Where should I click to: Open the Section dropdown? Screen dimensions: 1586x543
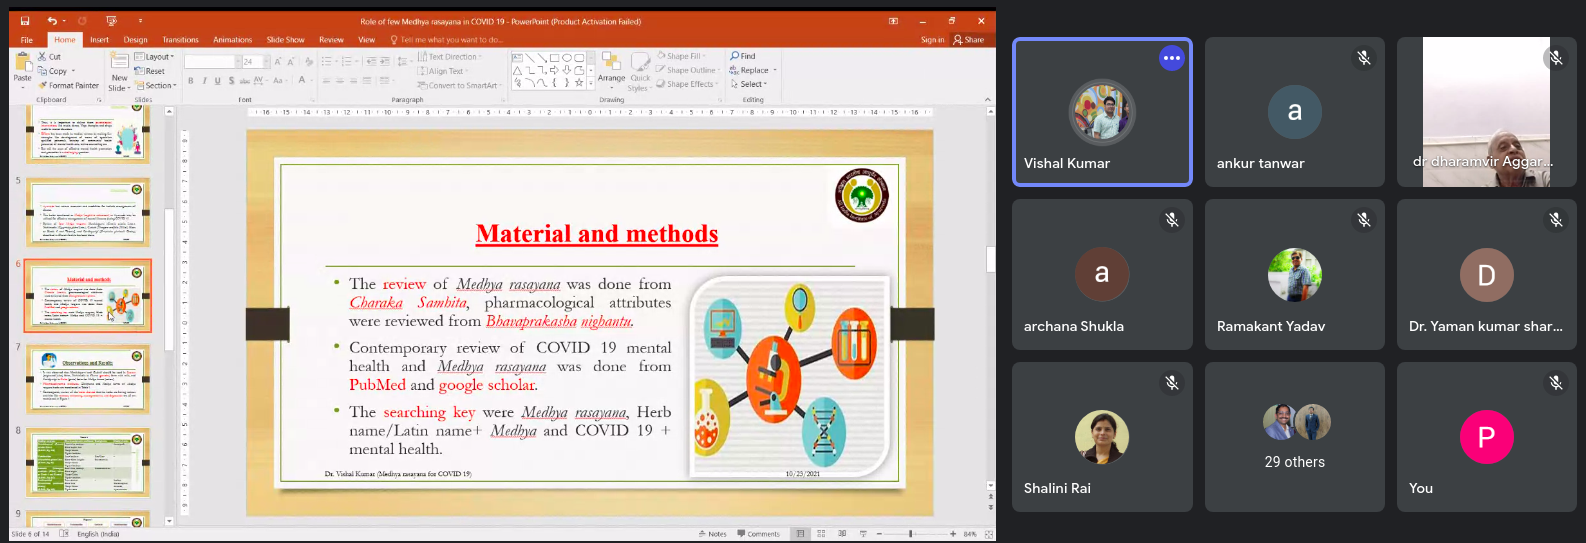155,86
